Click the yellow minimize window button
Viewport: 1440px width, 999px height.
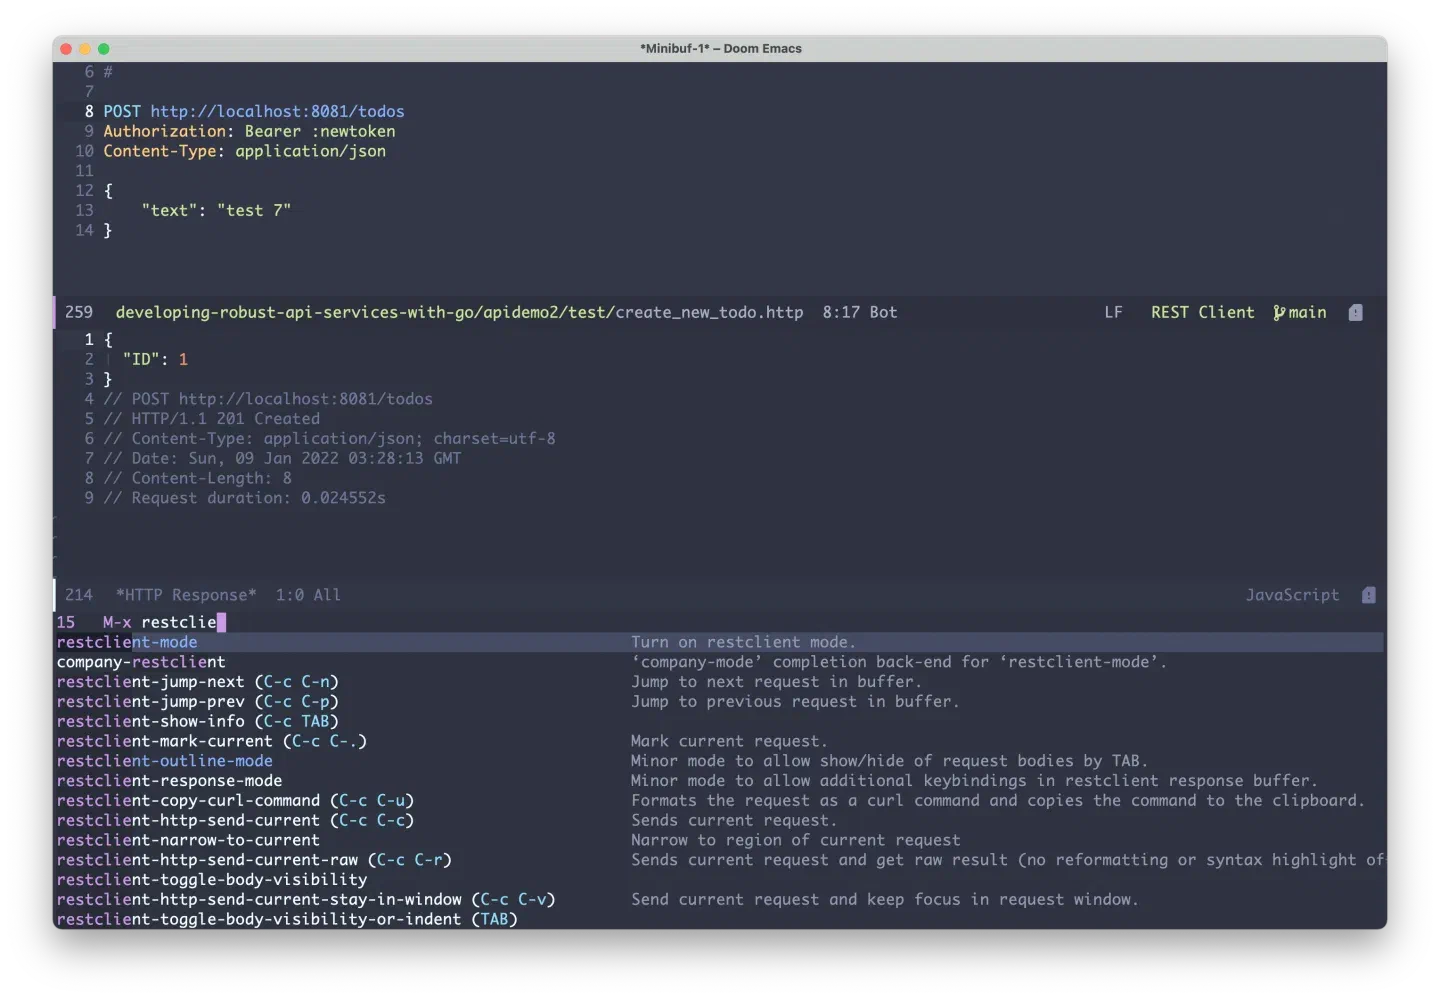[x=85, y=49]
